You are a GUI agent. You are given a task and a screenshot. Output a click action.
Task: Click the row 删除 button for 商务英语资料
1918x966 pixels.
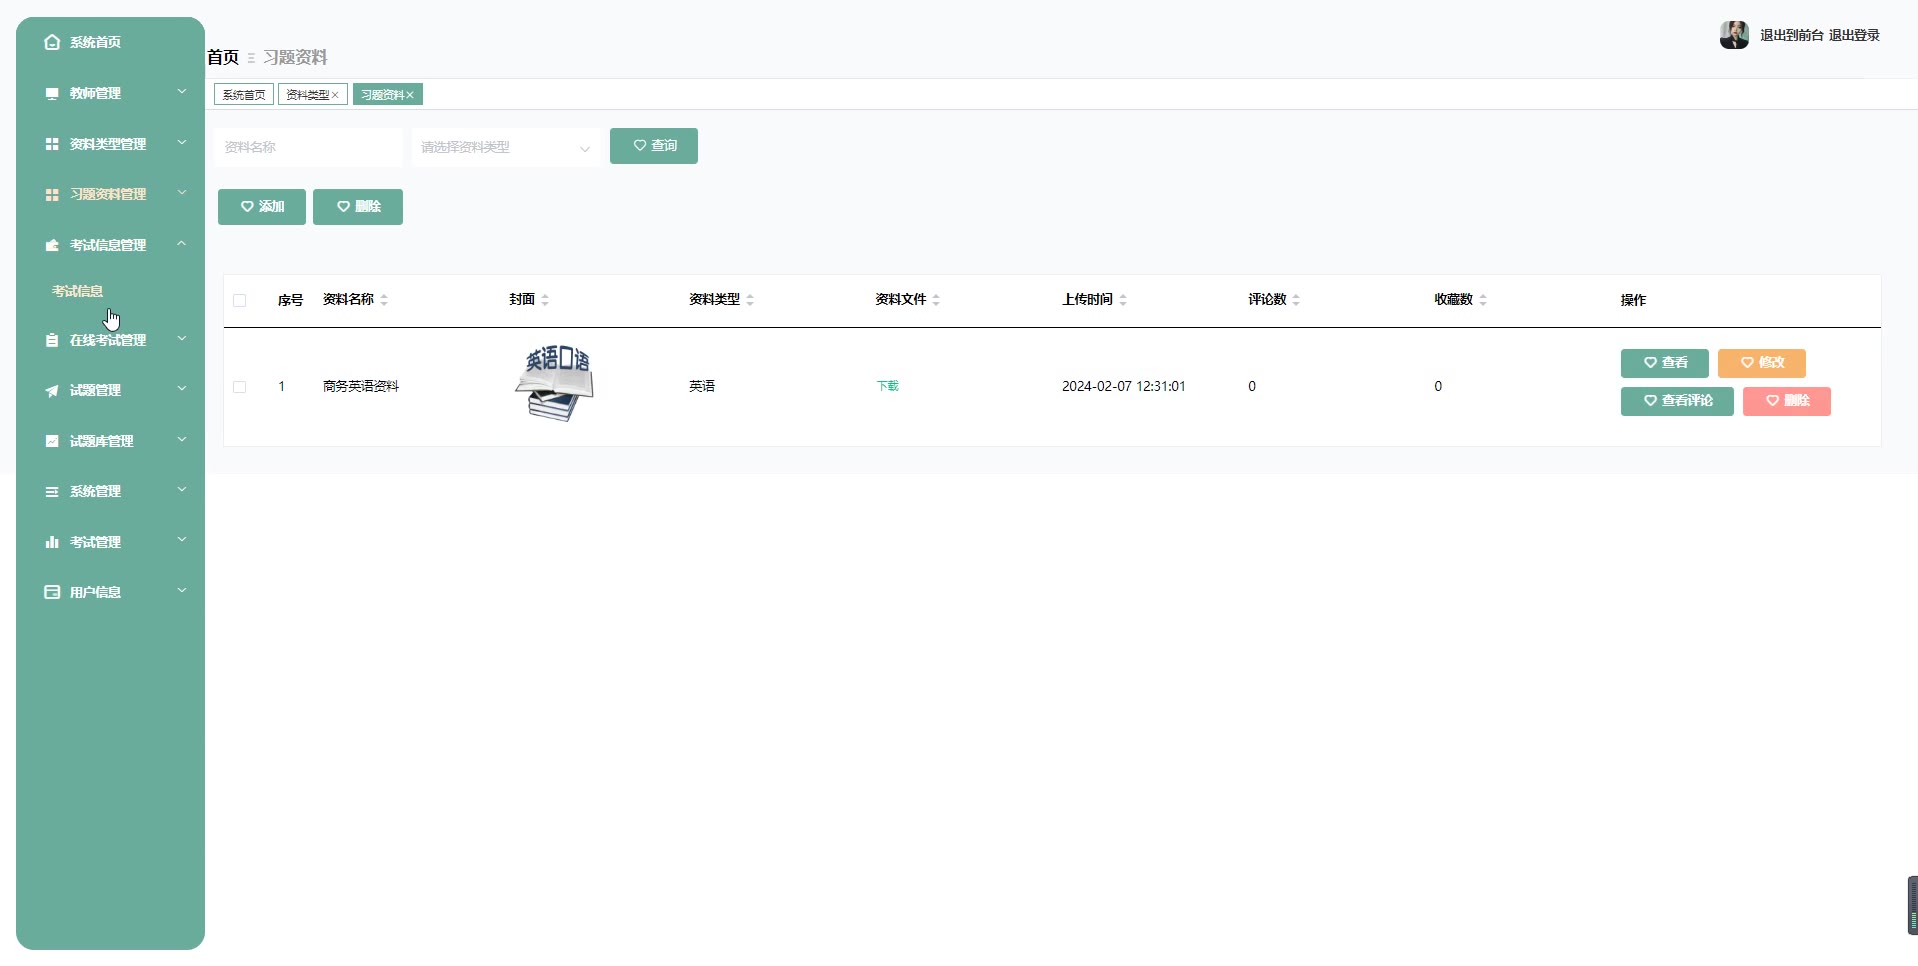(x=1787, y=401)
